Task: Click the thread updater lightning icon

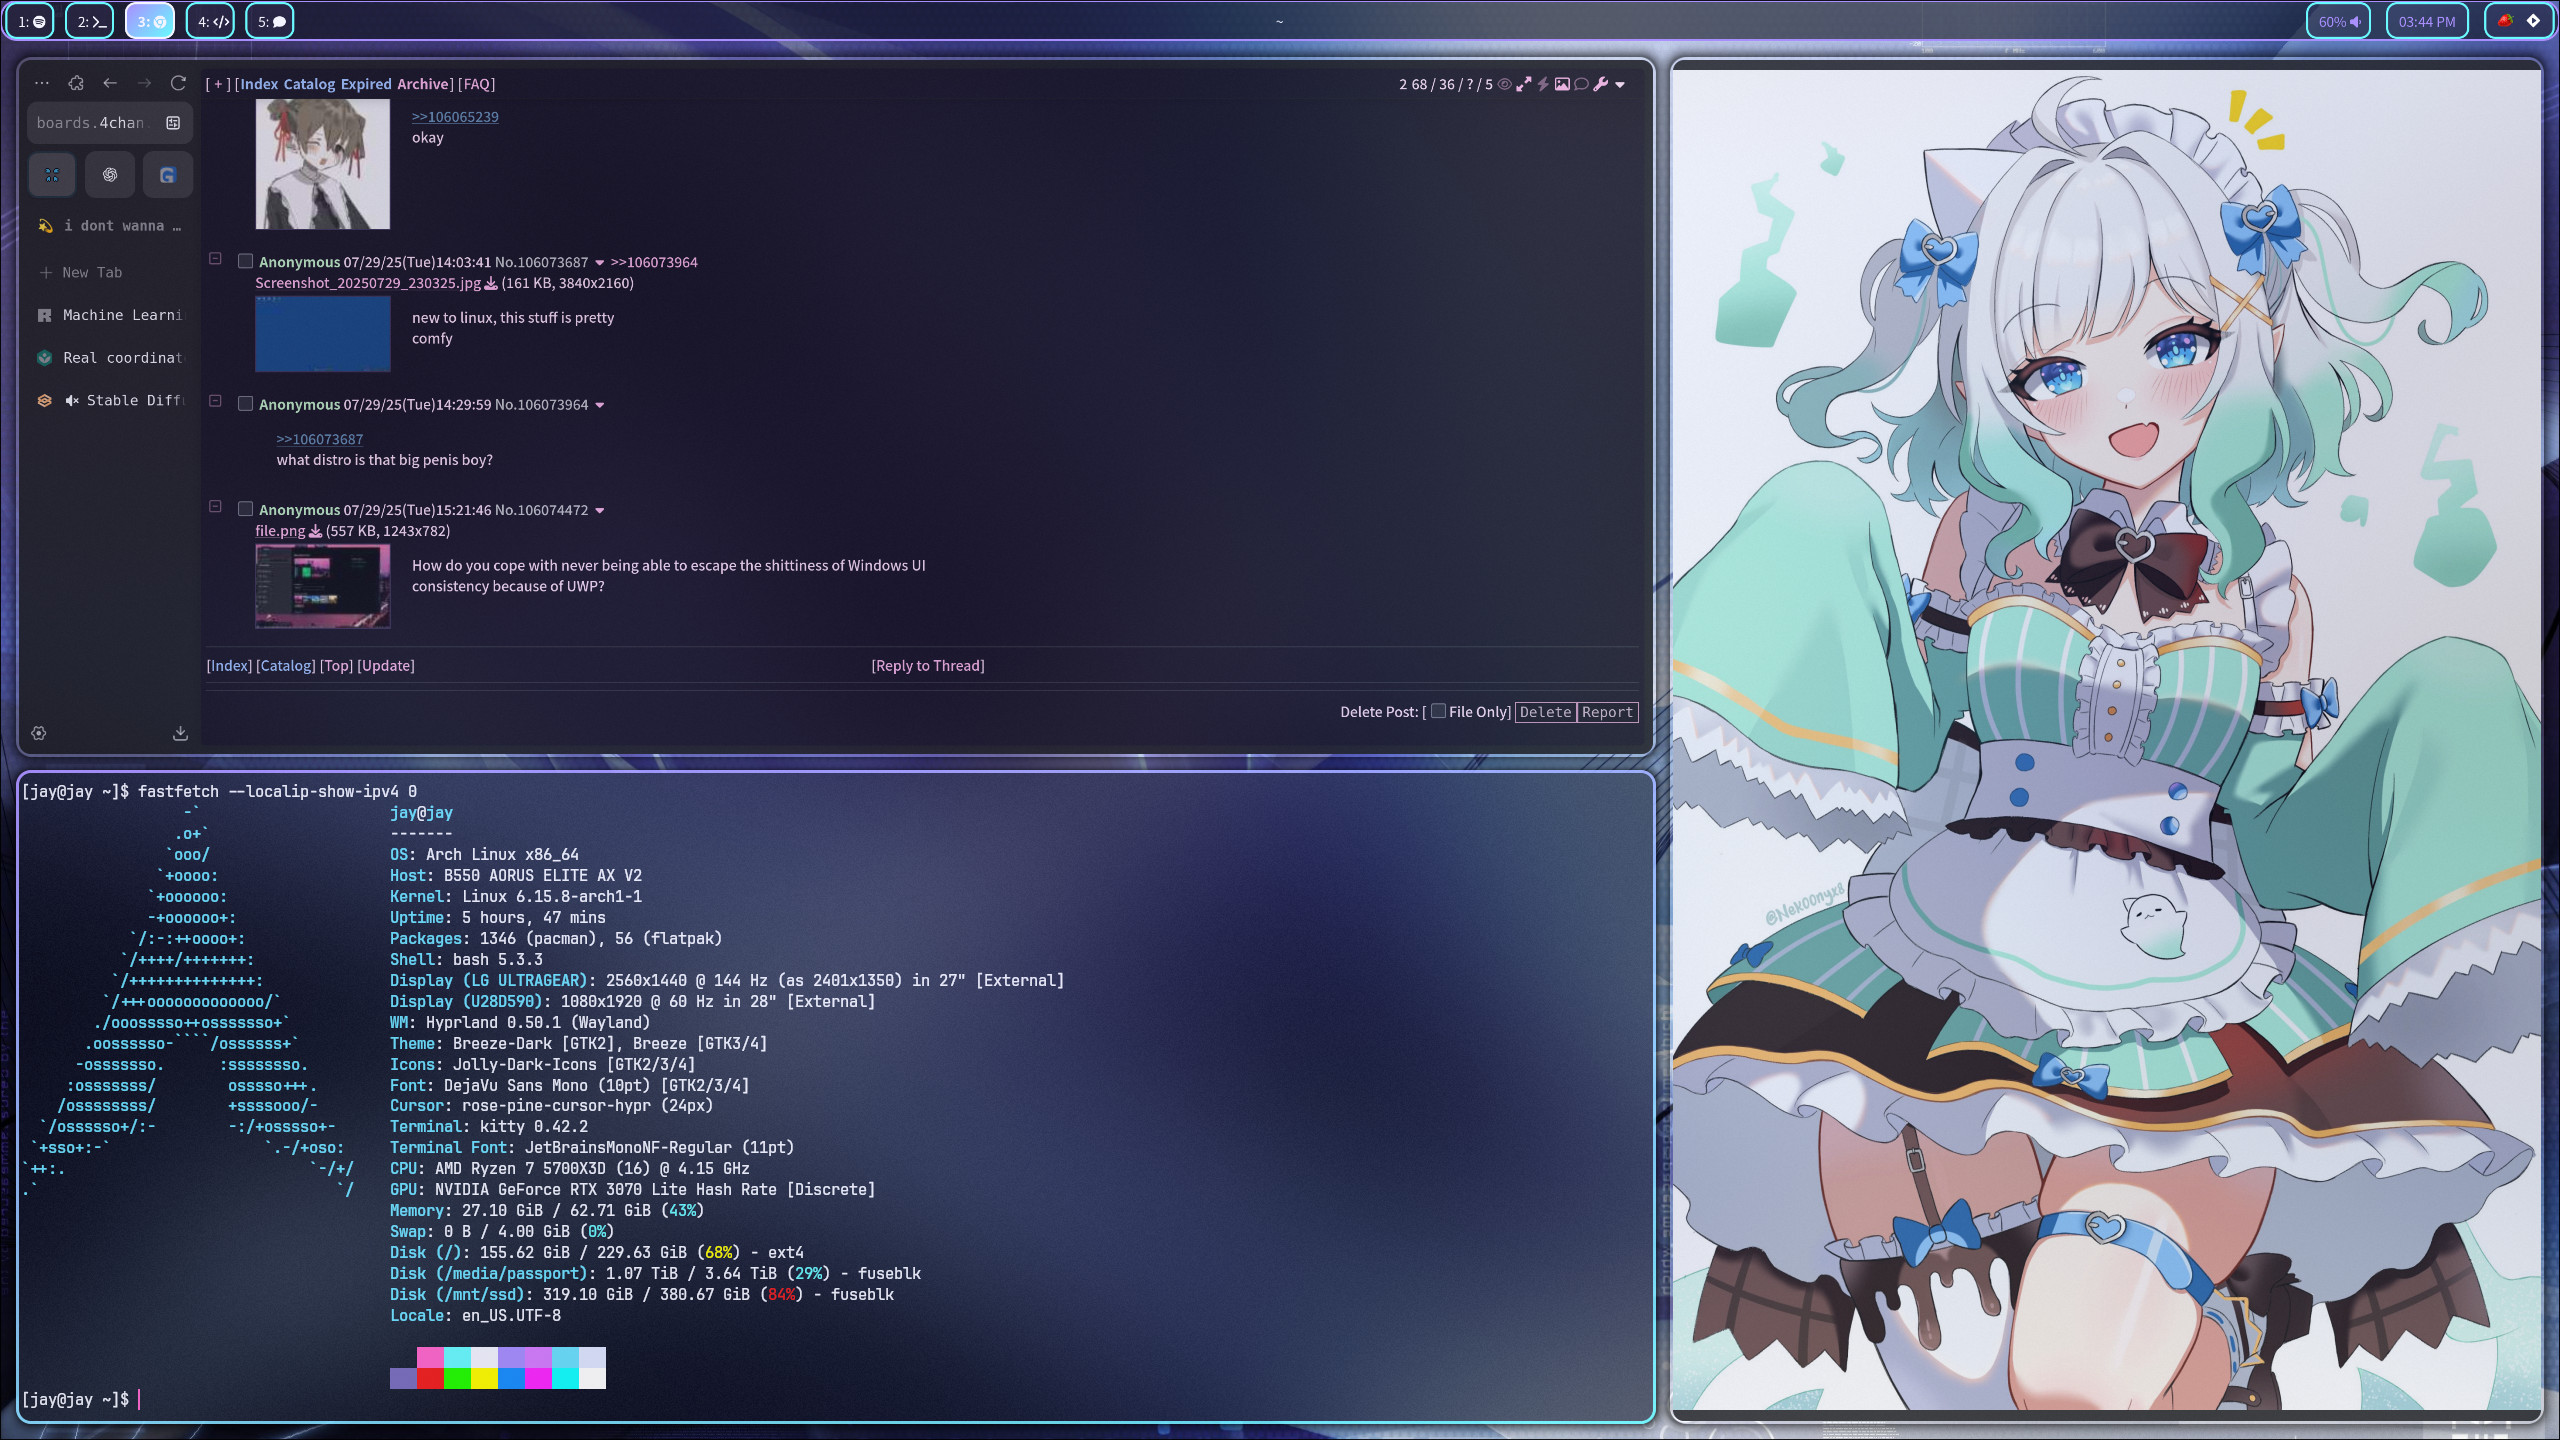Action: [x=1543, y=84]
